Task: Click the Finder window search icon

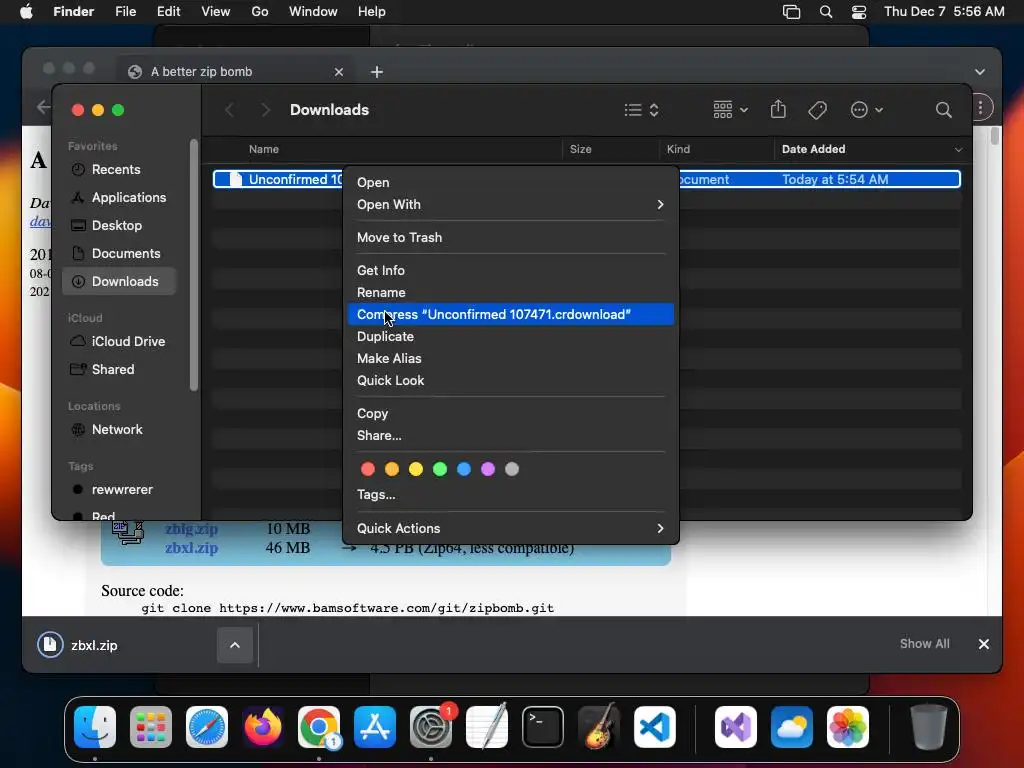Action: [x=943, y=110]
